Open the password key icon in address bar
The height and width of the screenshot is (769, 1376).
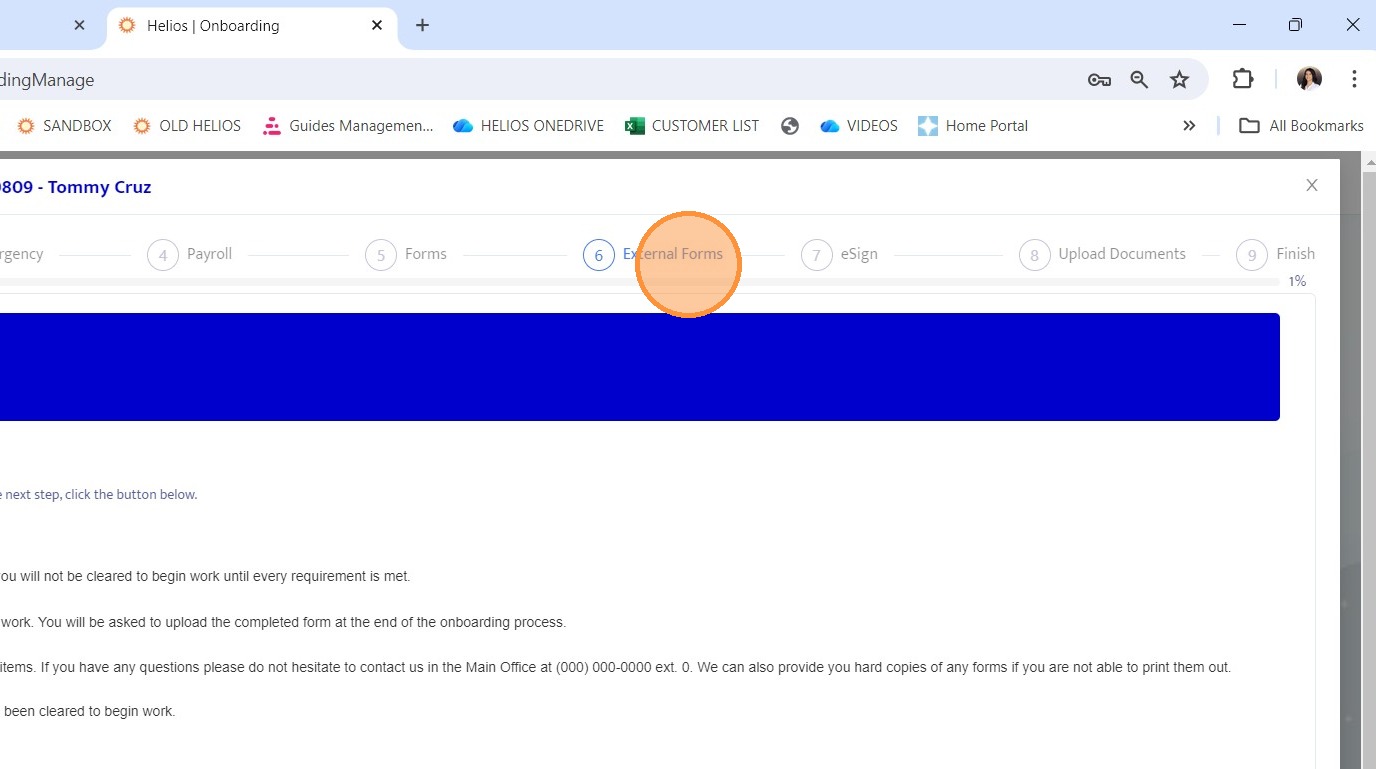(1099, 80)
